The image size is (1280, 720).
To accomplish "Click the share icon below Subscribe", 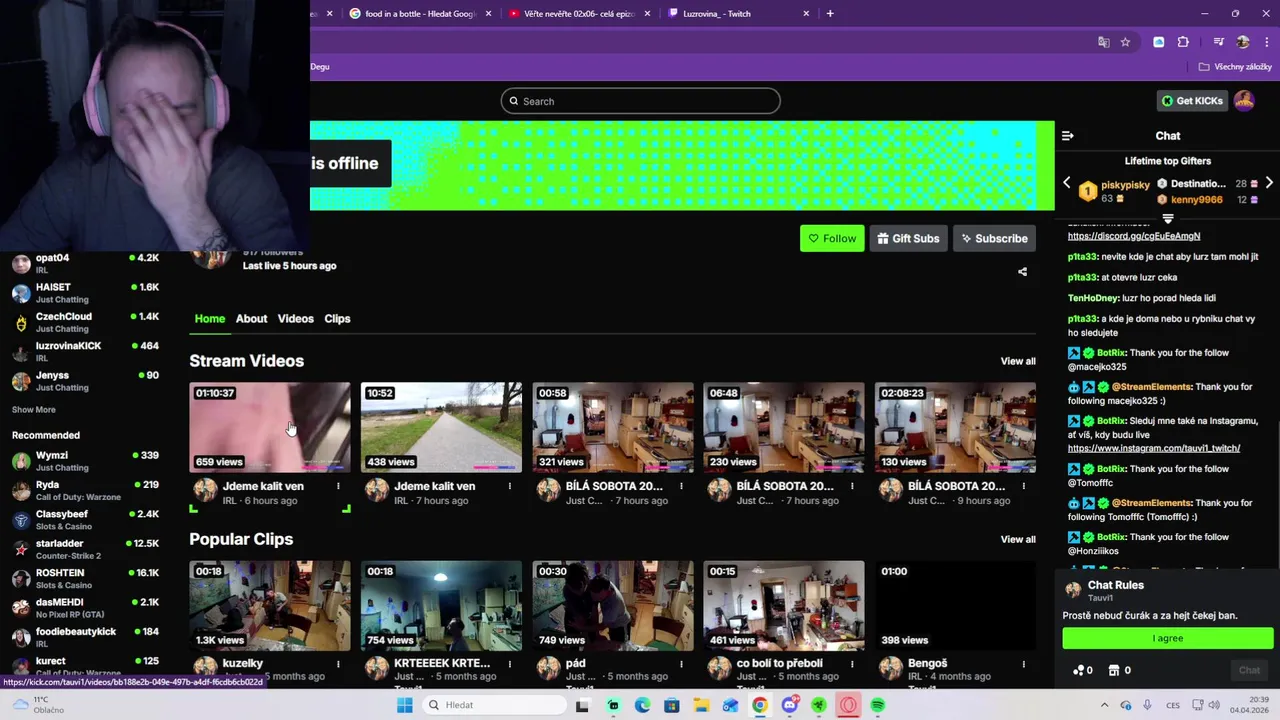I will pos(1022,272).
